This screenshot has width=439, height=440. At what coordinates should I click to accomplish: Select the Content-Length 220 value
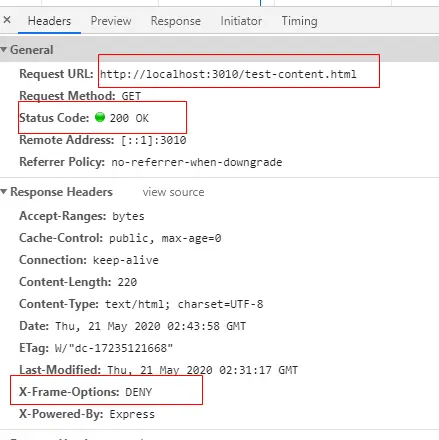coord(127,282)
